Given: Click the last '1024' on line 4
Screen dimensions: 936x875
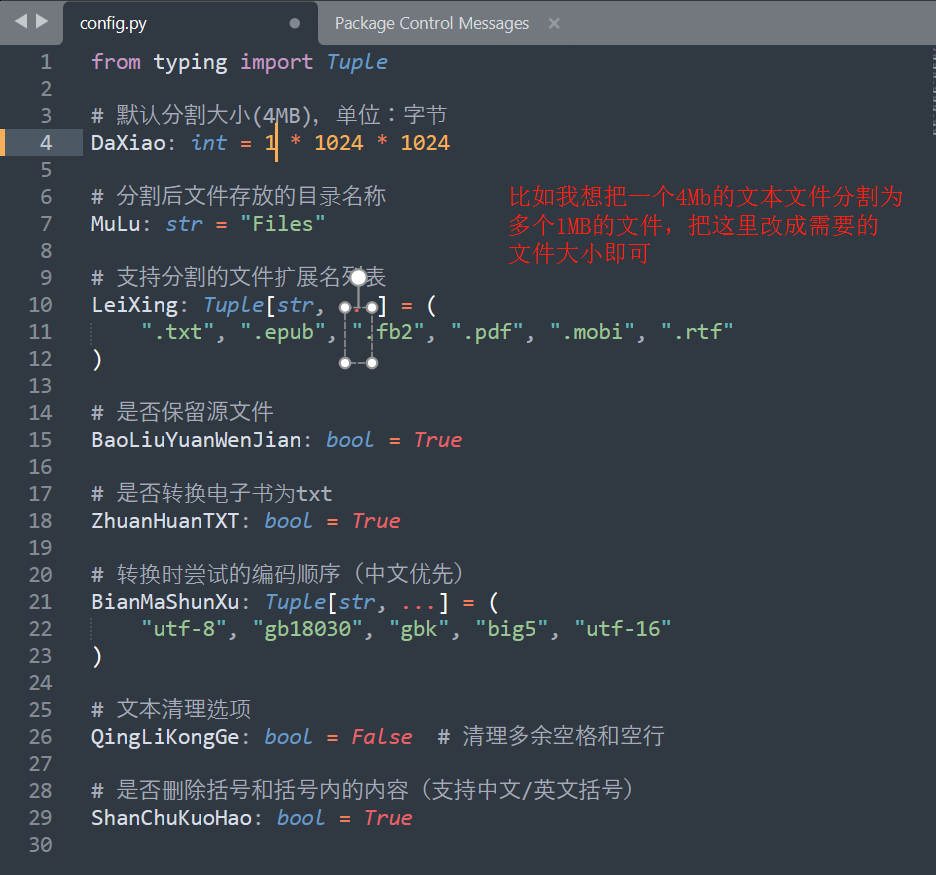Looking at the screenshot, I should [425, 143].
